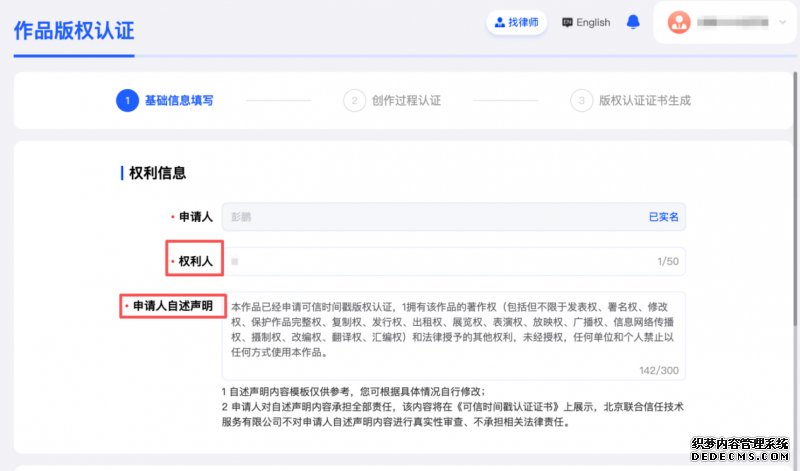Image resolution: width=800 pixels, height=471 pixels.
Task: Click the 找律师 lawyer button
Action: point(516,22)
